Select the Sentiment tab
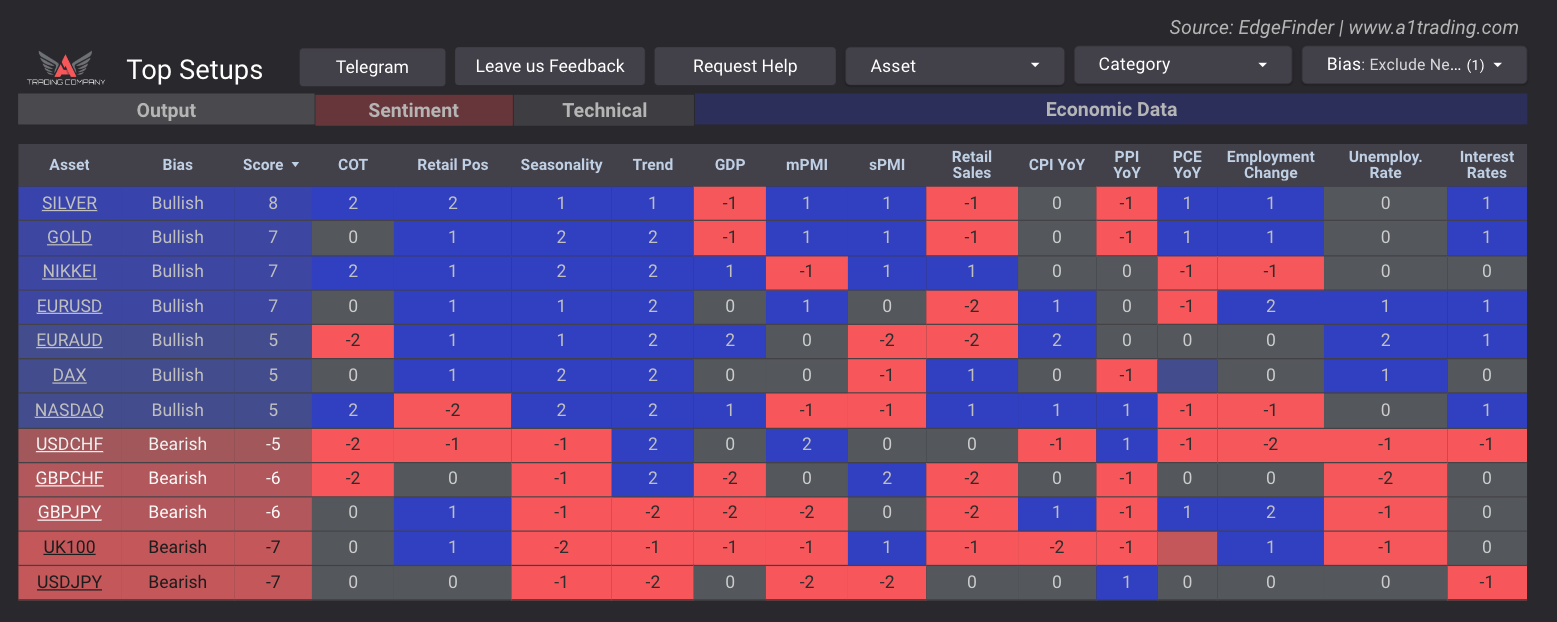The height and width of the screenshot is (622, 1557). tap(413, 110)
